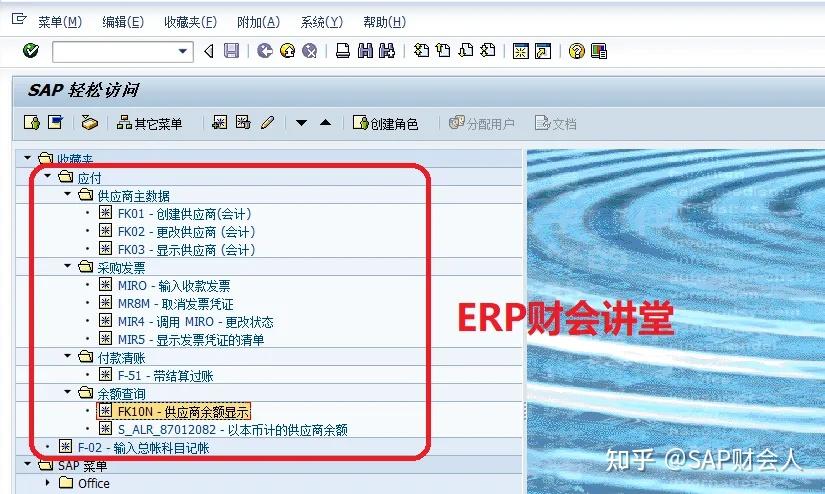The image size is (825, 494).
Task: Collapse the SAP 菜单 node
Action: pos(27,463)
